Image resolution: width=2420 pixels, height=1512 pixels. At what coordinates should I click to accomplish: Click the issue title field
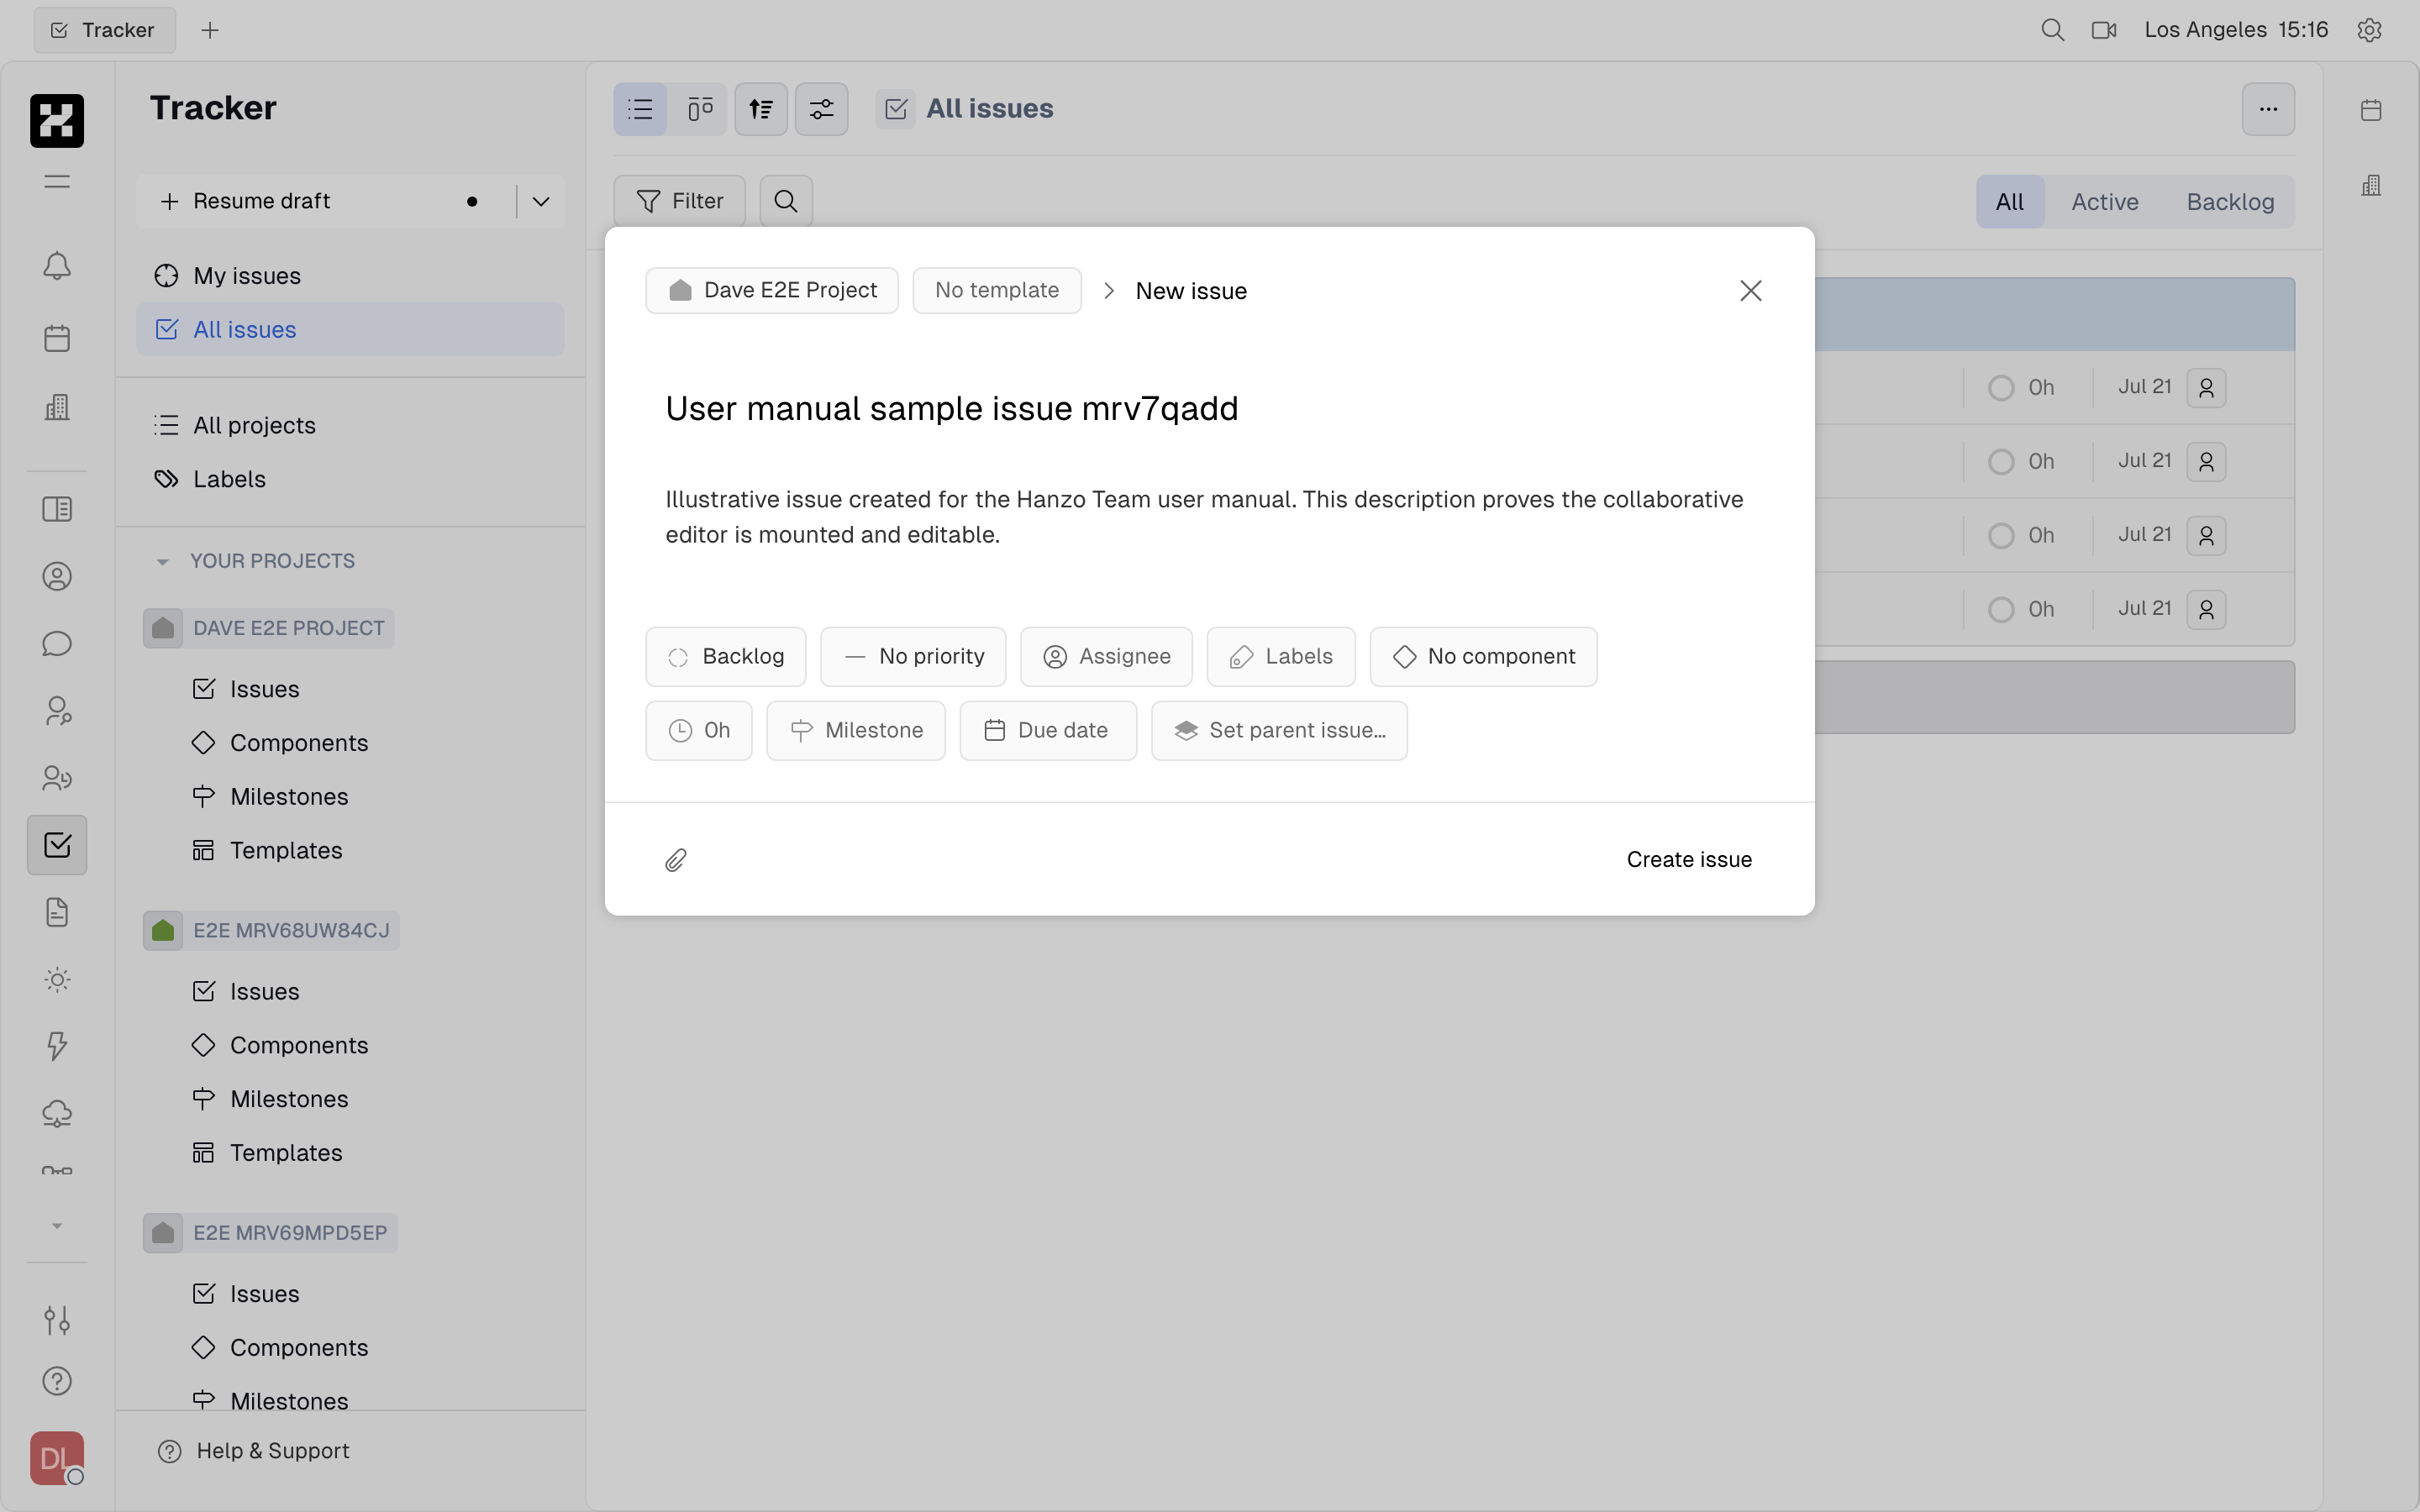(1209, 409)
